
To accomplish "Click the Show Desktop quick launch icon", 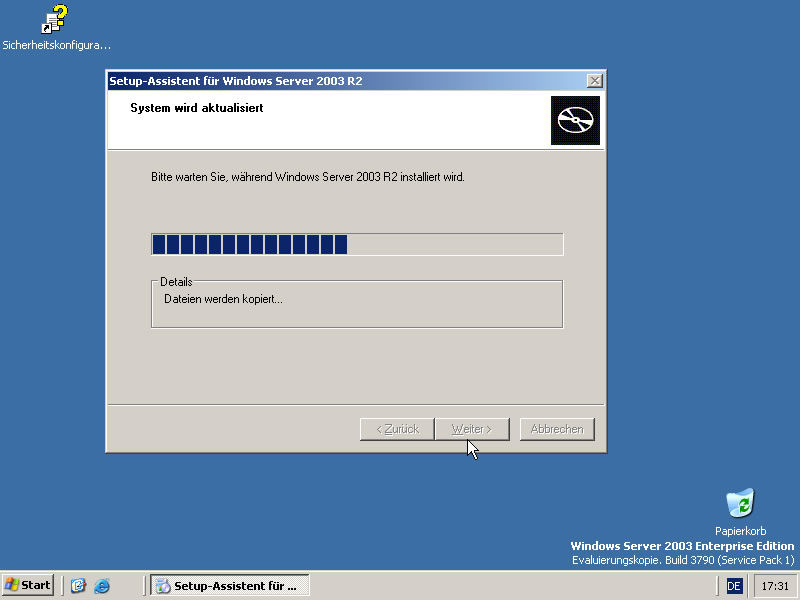I will (x=79, y=585).
